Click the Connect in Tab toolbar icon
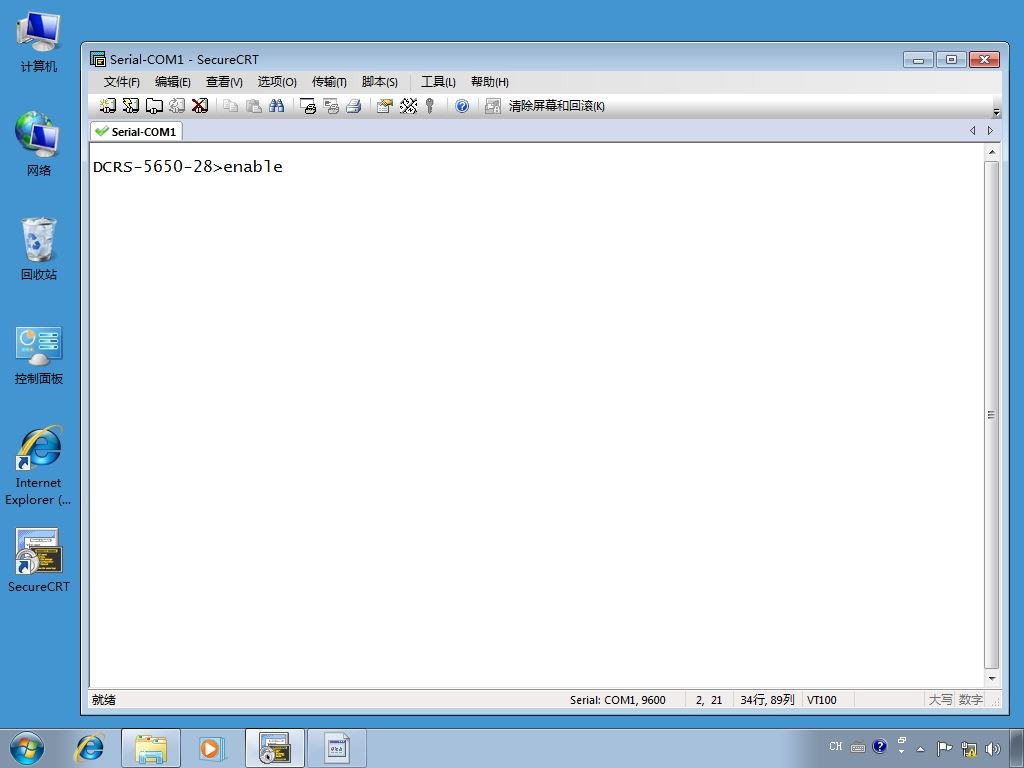Image resolution: width=1024 pixels, height=768 pixels. 154,106
